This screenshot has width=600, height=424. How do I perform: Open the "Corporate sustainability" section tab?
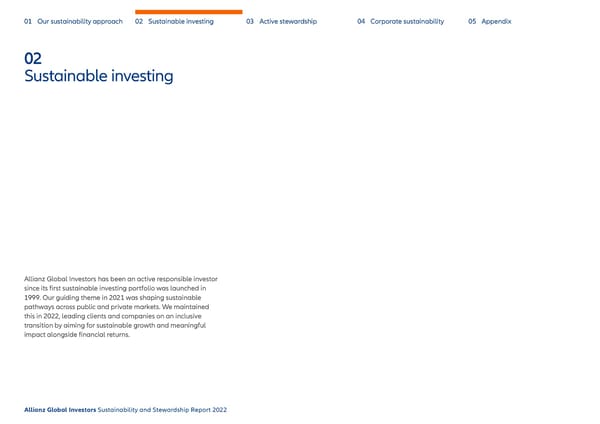click(x=407, y=21)
